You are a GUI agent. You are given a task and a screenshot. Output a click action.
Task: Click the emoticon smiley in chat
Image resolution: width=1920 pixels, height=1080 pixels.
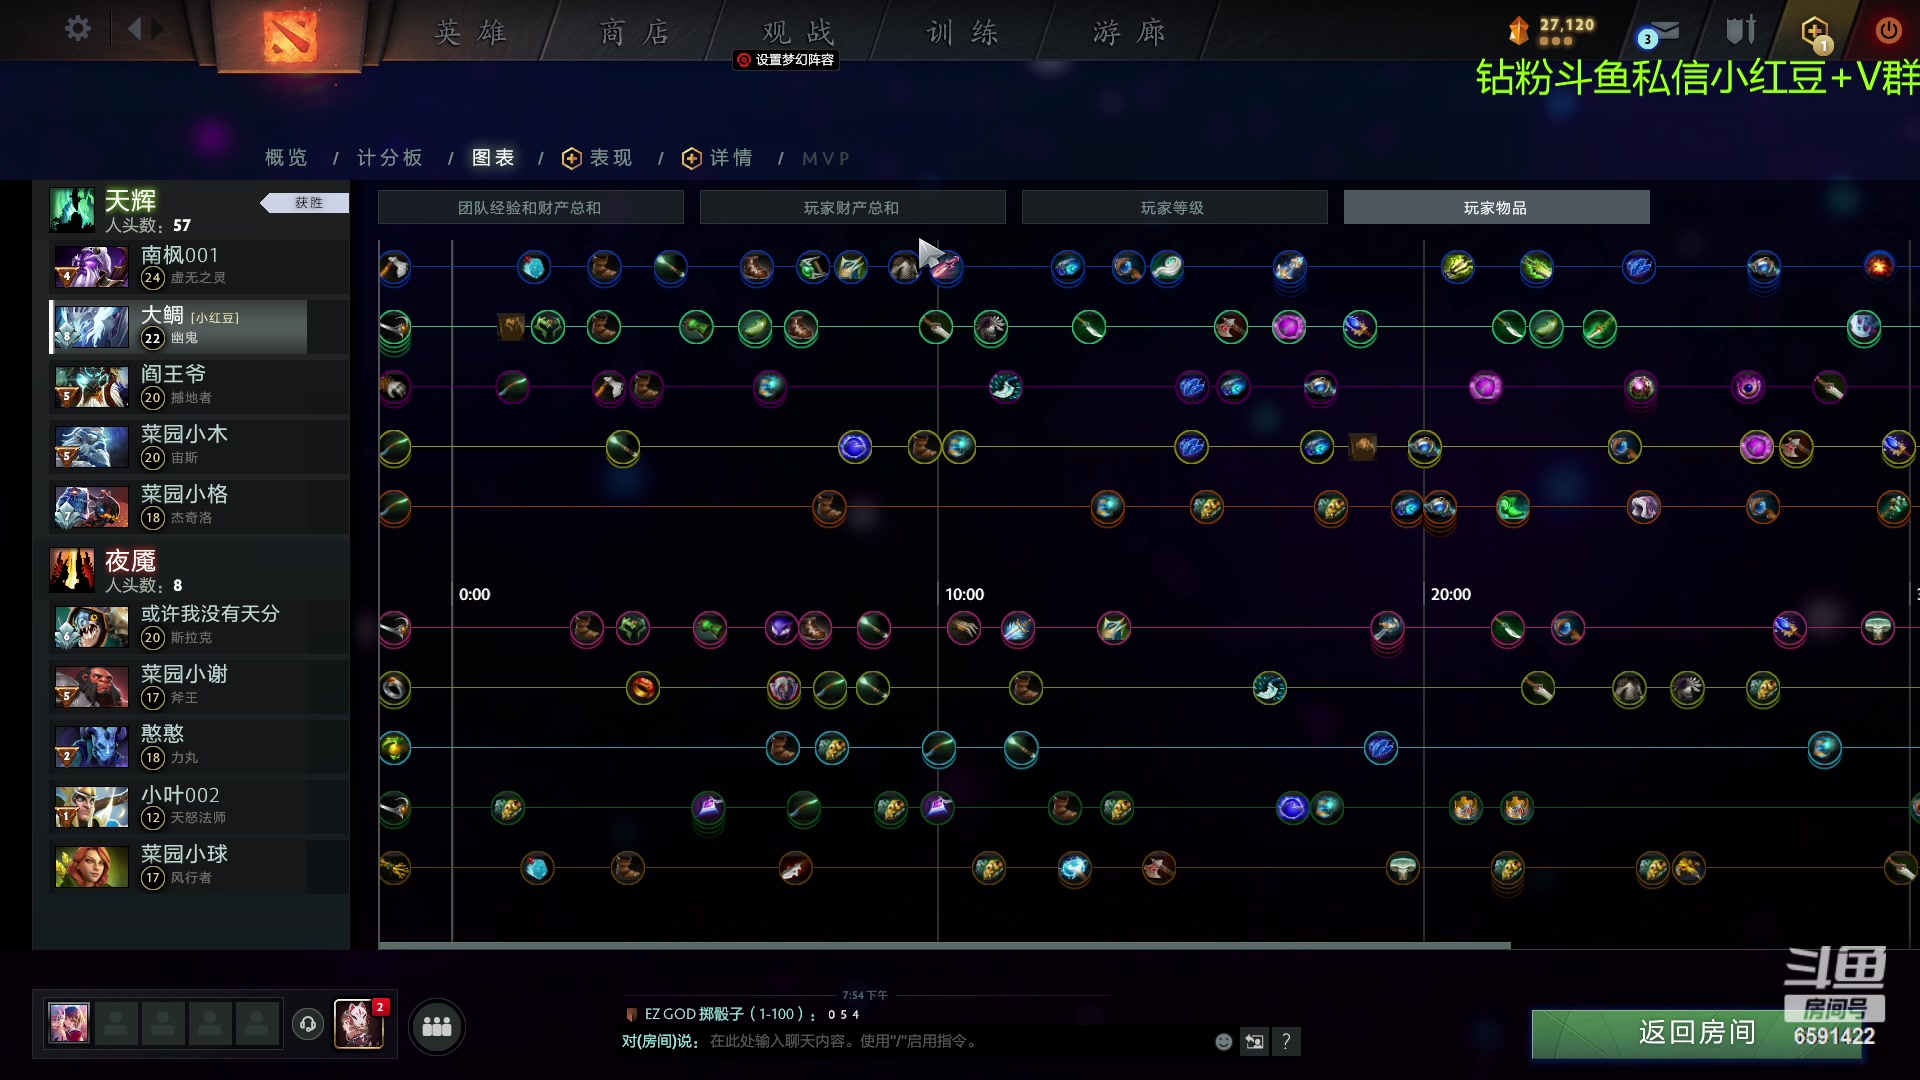click(1223, 1042)
